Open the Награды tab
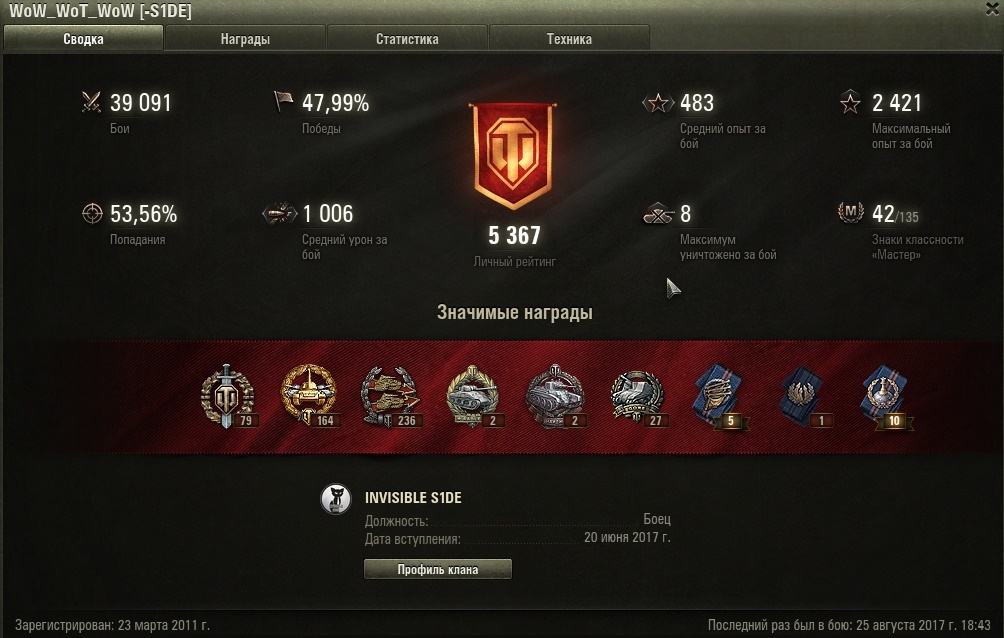The width and height of the screenshot is (1004, 638). tap(245, 38)
